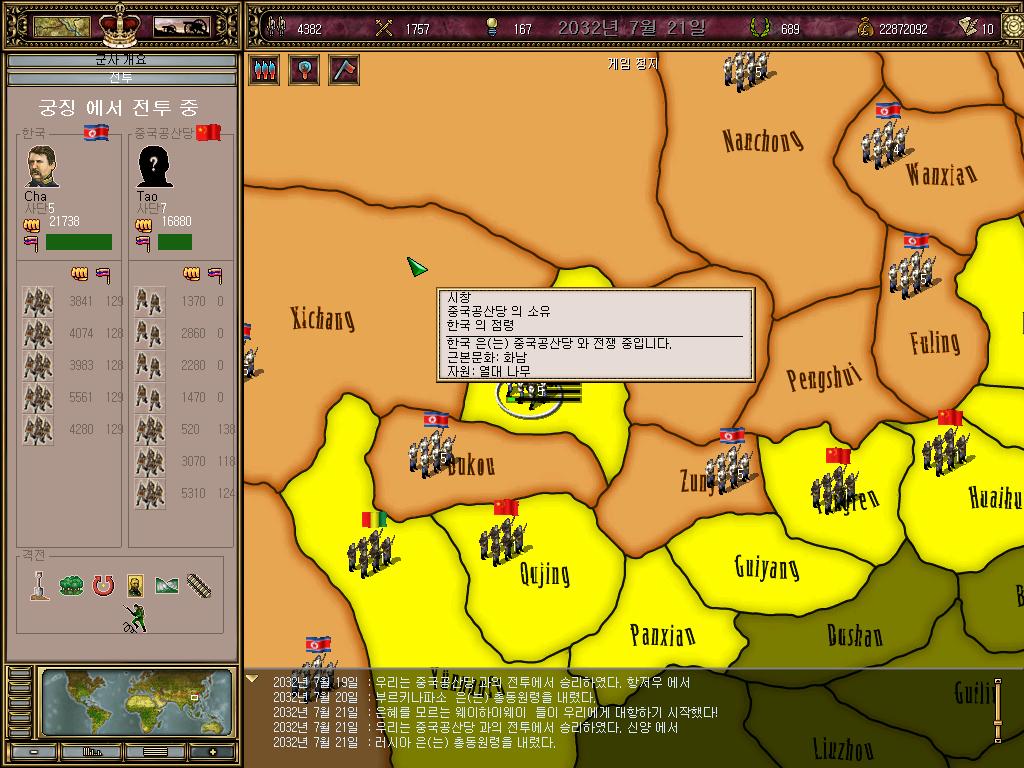The width and height of the screenshot is (1024, 768).
Task: Click the minus zoom out button
Action: pos(33,752)
